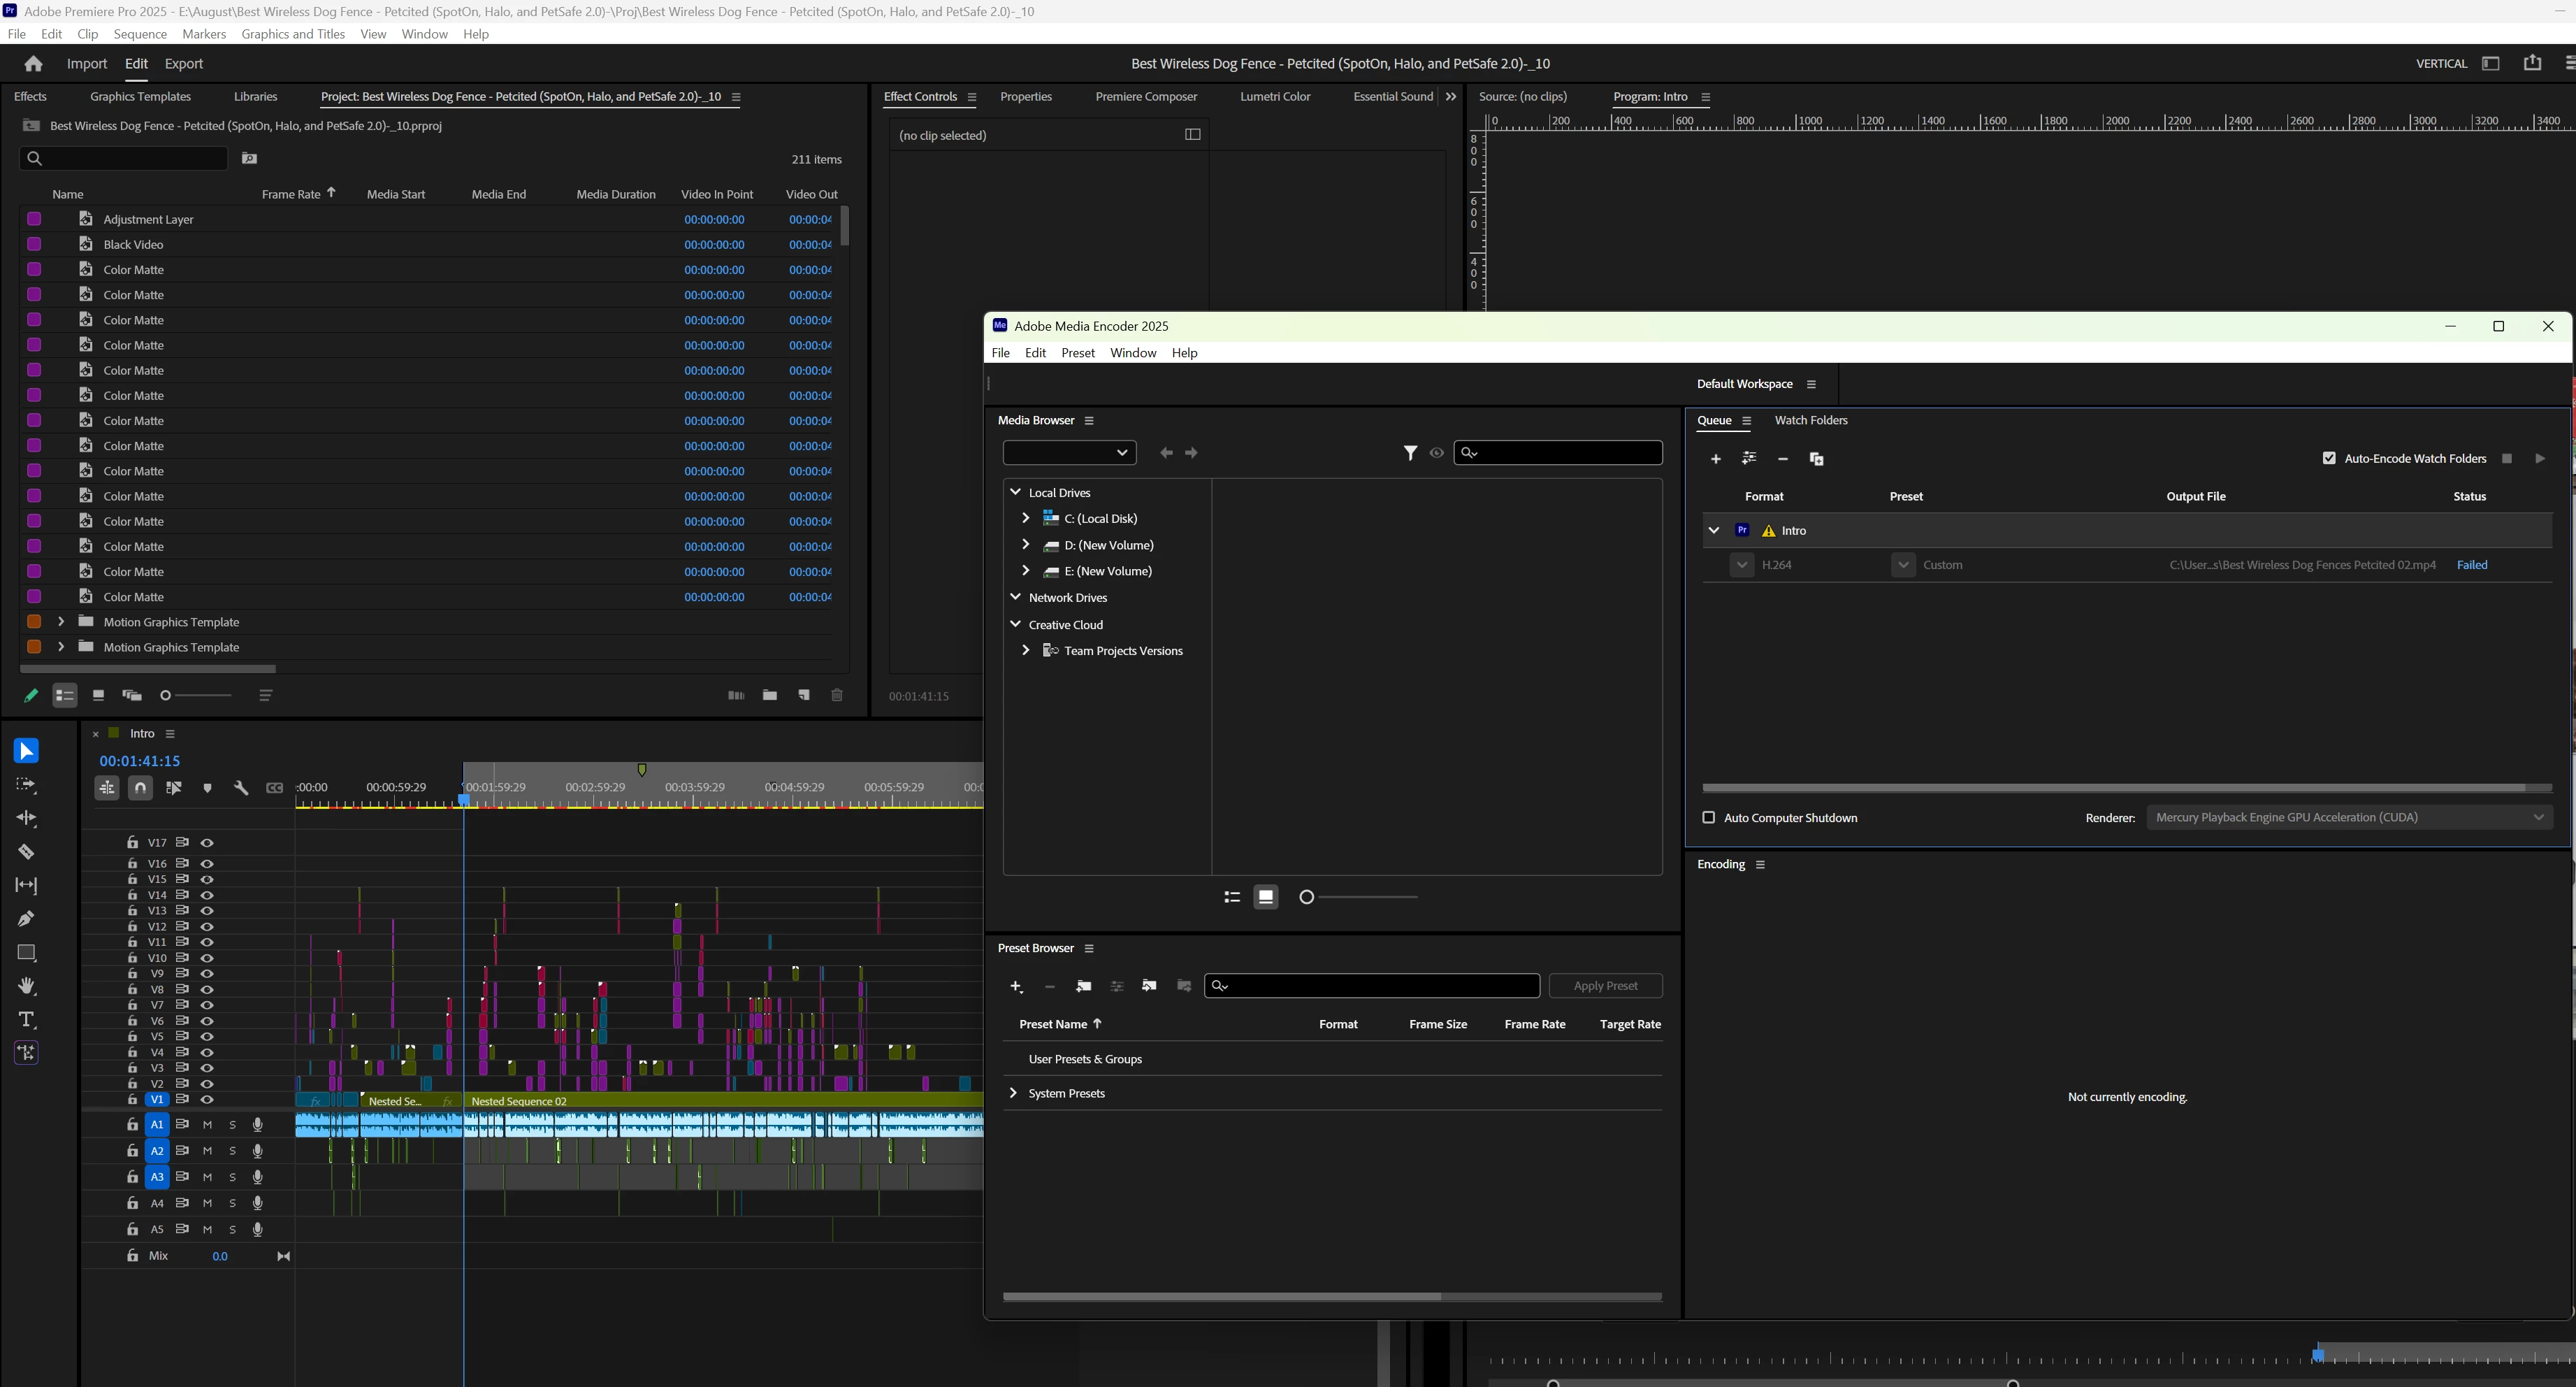Select the Pen tool
The image size is (2576, 1387).
(26, 919)
